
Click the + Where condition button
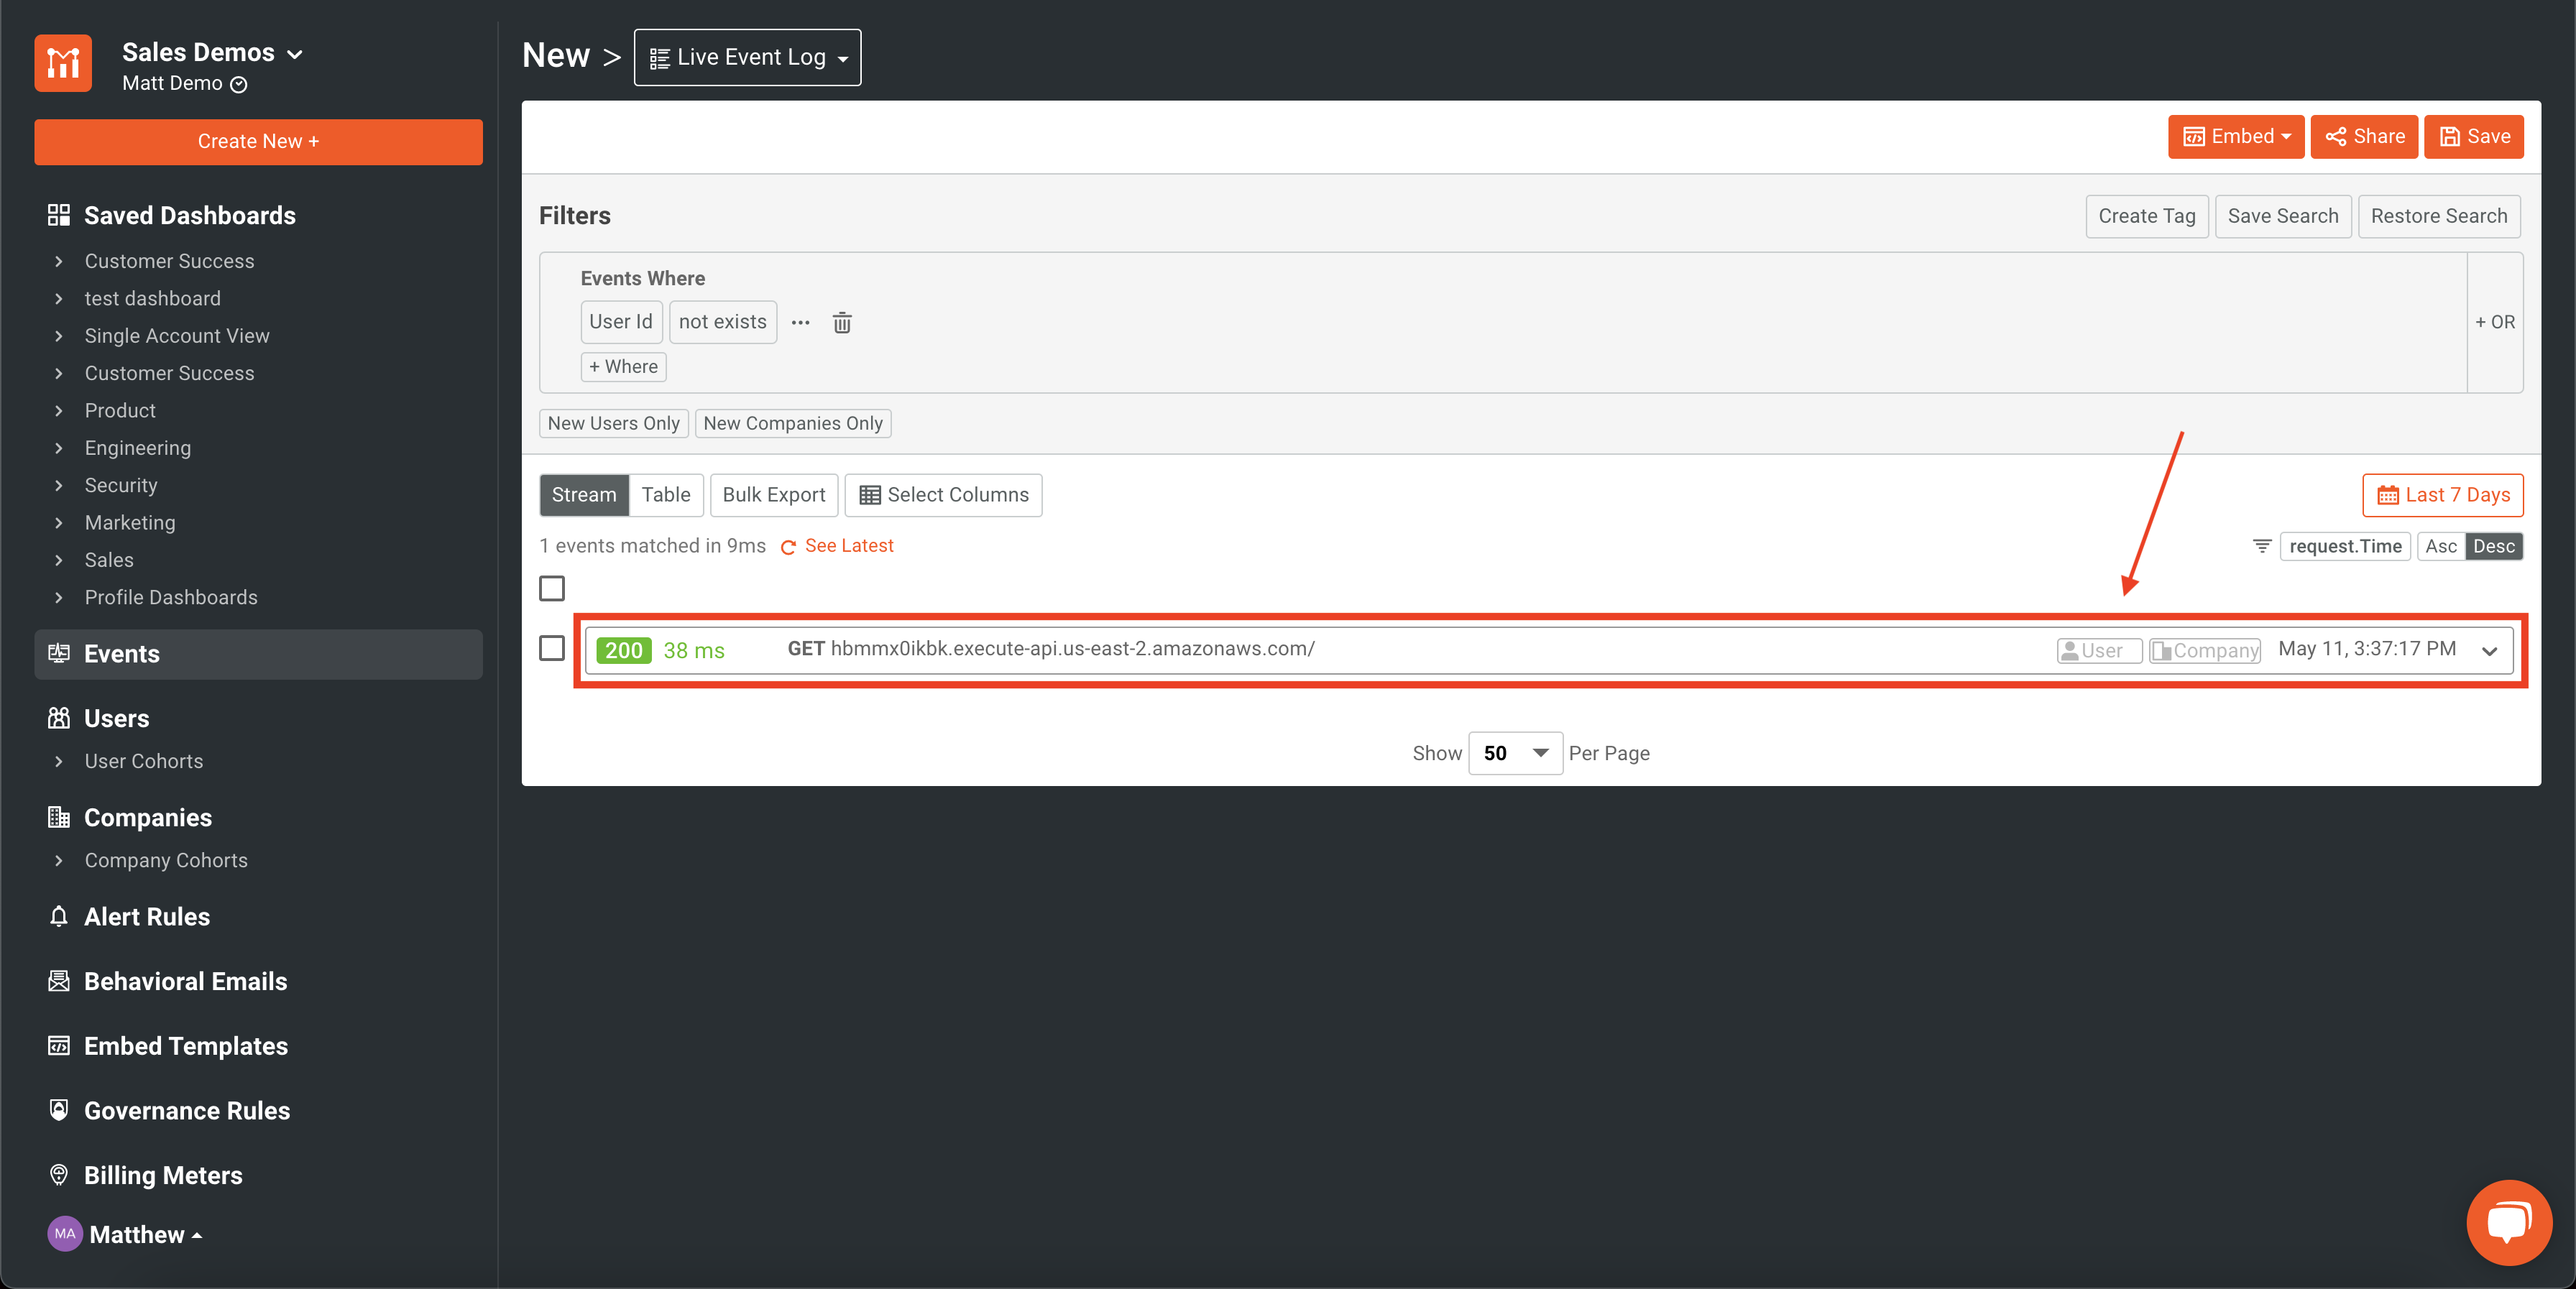click(623, 367)
